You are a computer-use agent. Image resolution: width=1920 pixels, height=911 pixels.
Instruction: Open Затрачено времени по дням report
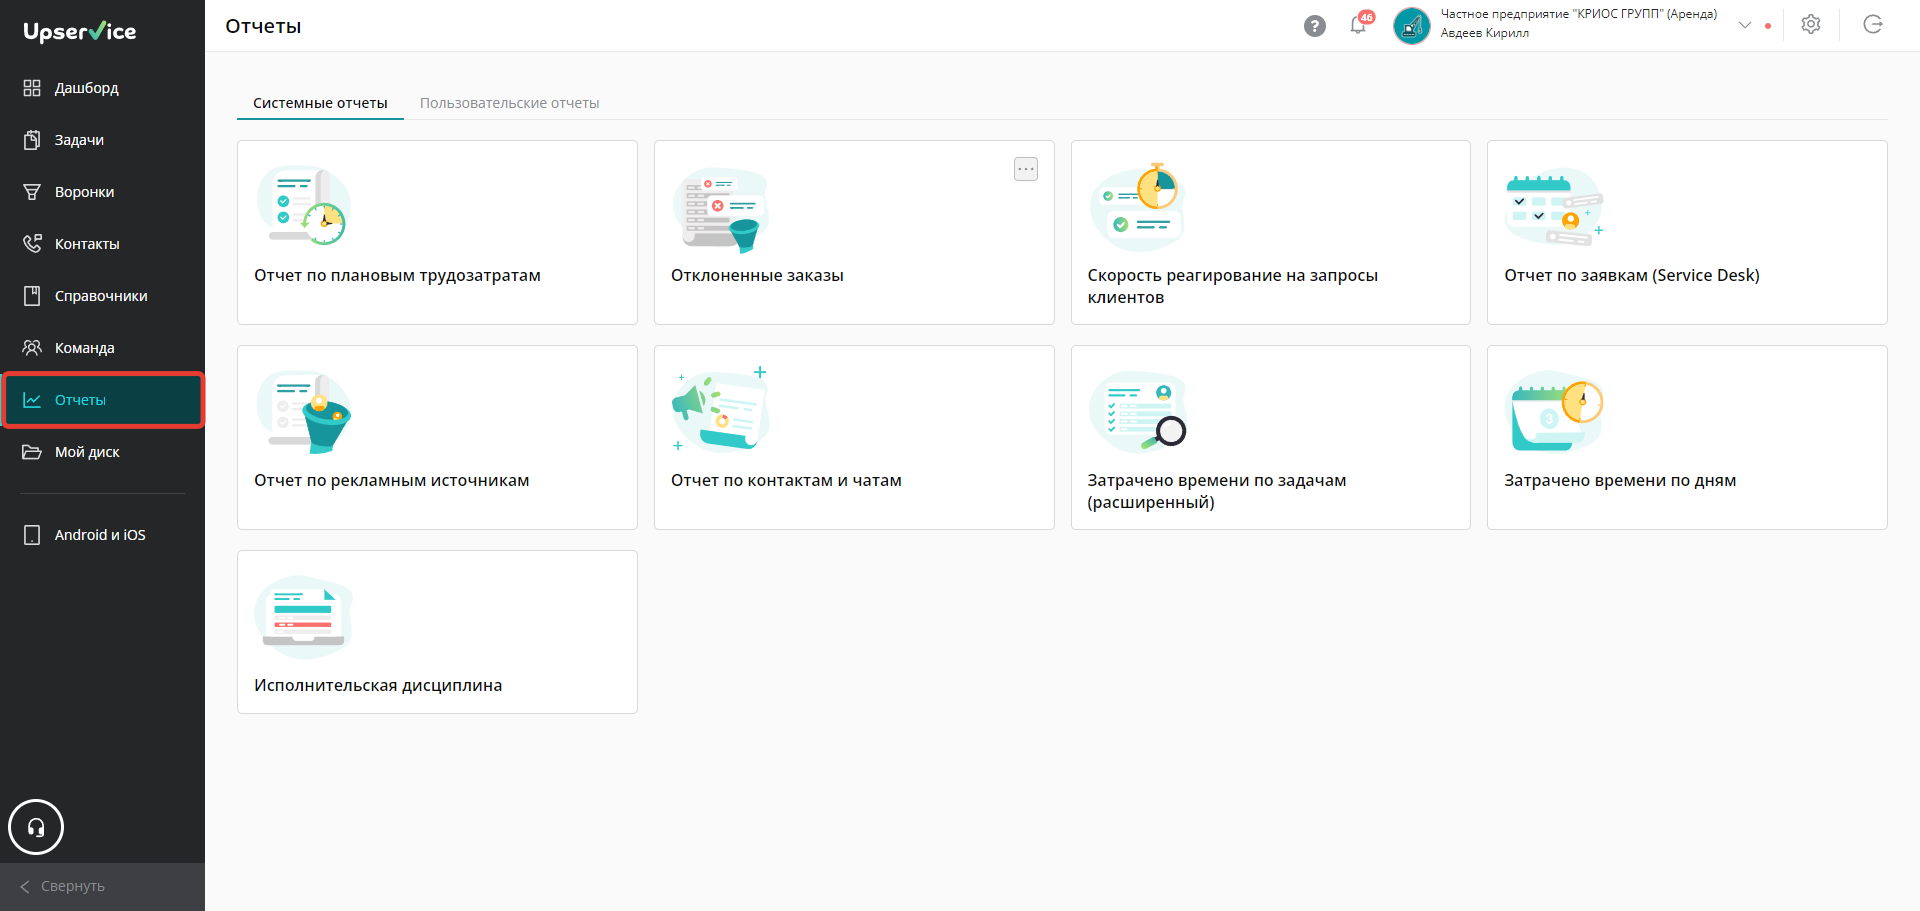(x=1620, y=480)
